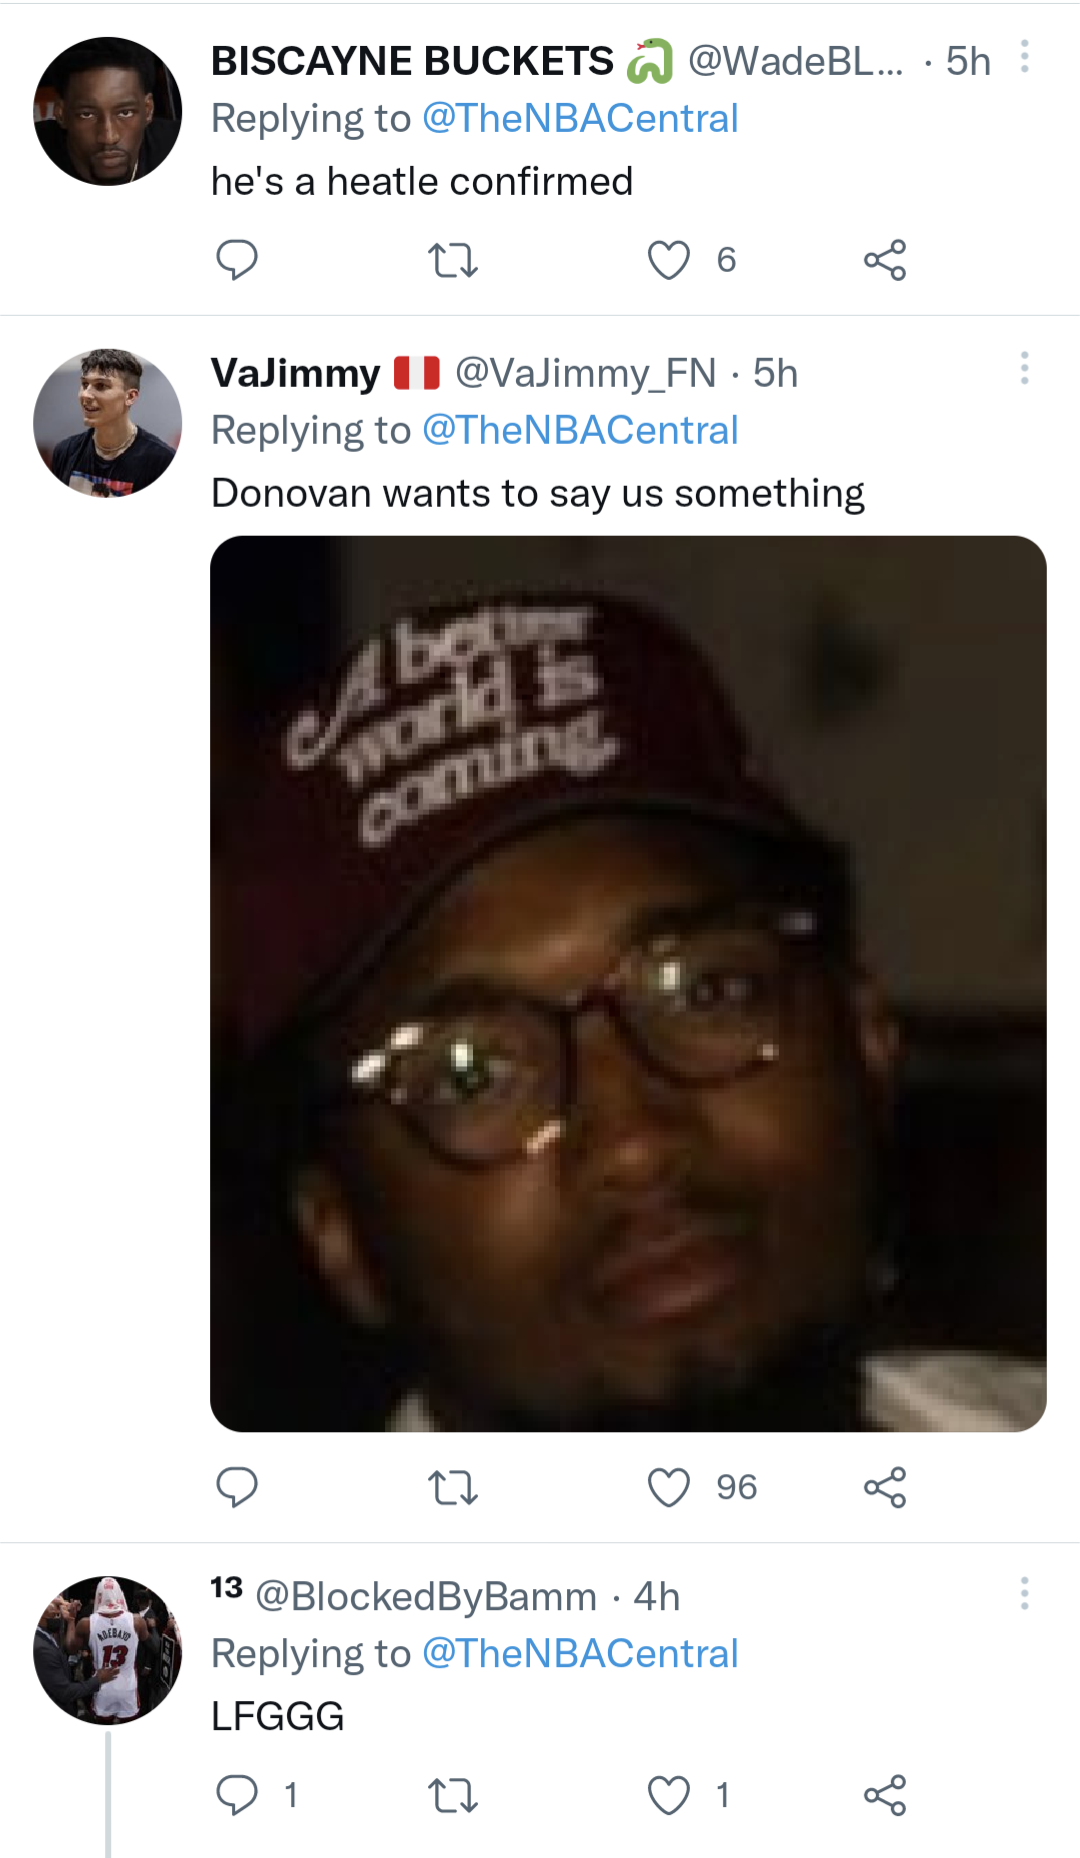Open the @VaJimmy_FN profile handle
The height and width of the screenshot is (1858, 1080).
[585, 374]
